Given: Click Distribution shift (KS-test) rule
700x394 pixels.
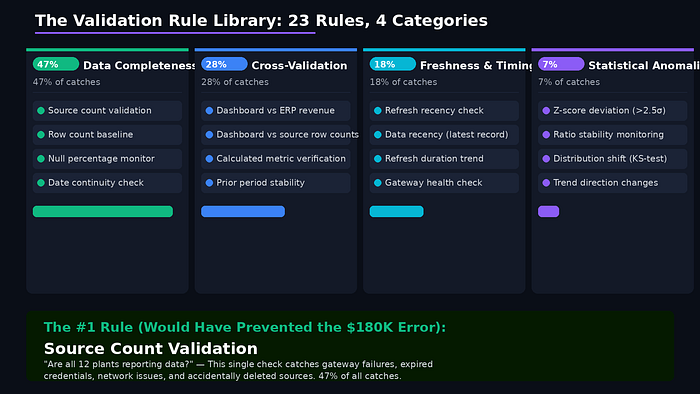Looking at the screenshot, I should tap(612, 159).
